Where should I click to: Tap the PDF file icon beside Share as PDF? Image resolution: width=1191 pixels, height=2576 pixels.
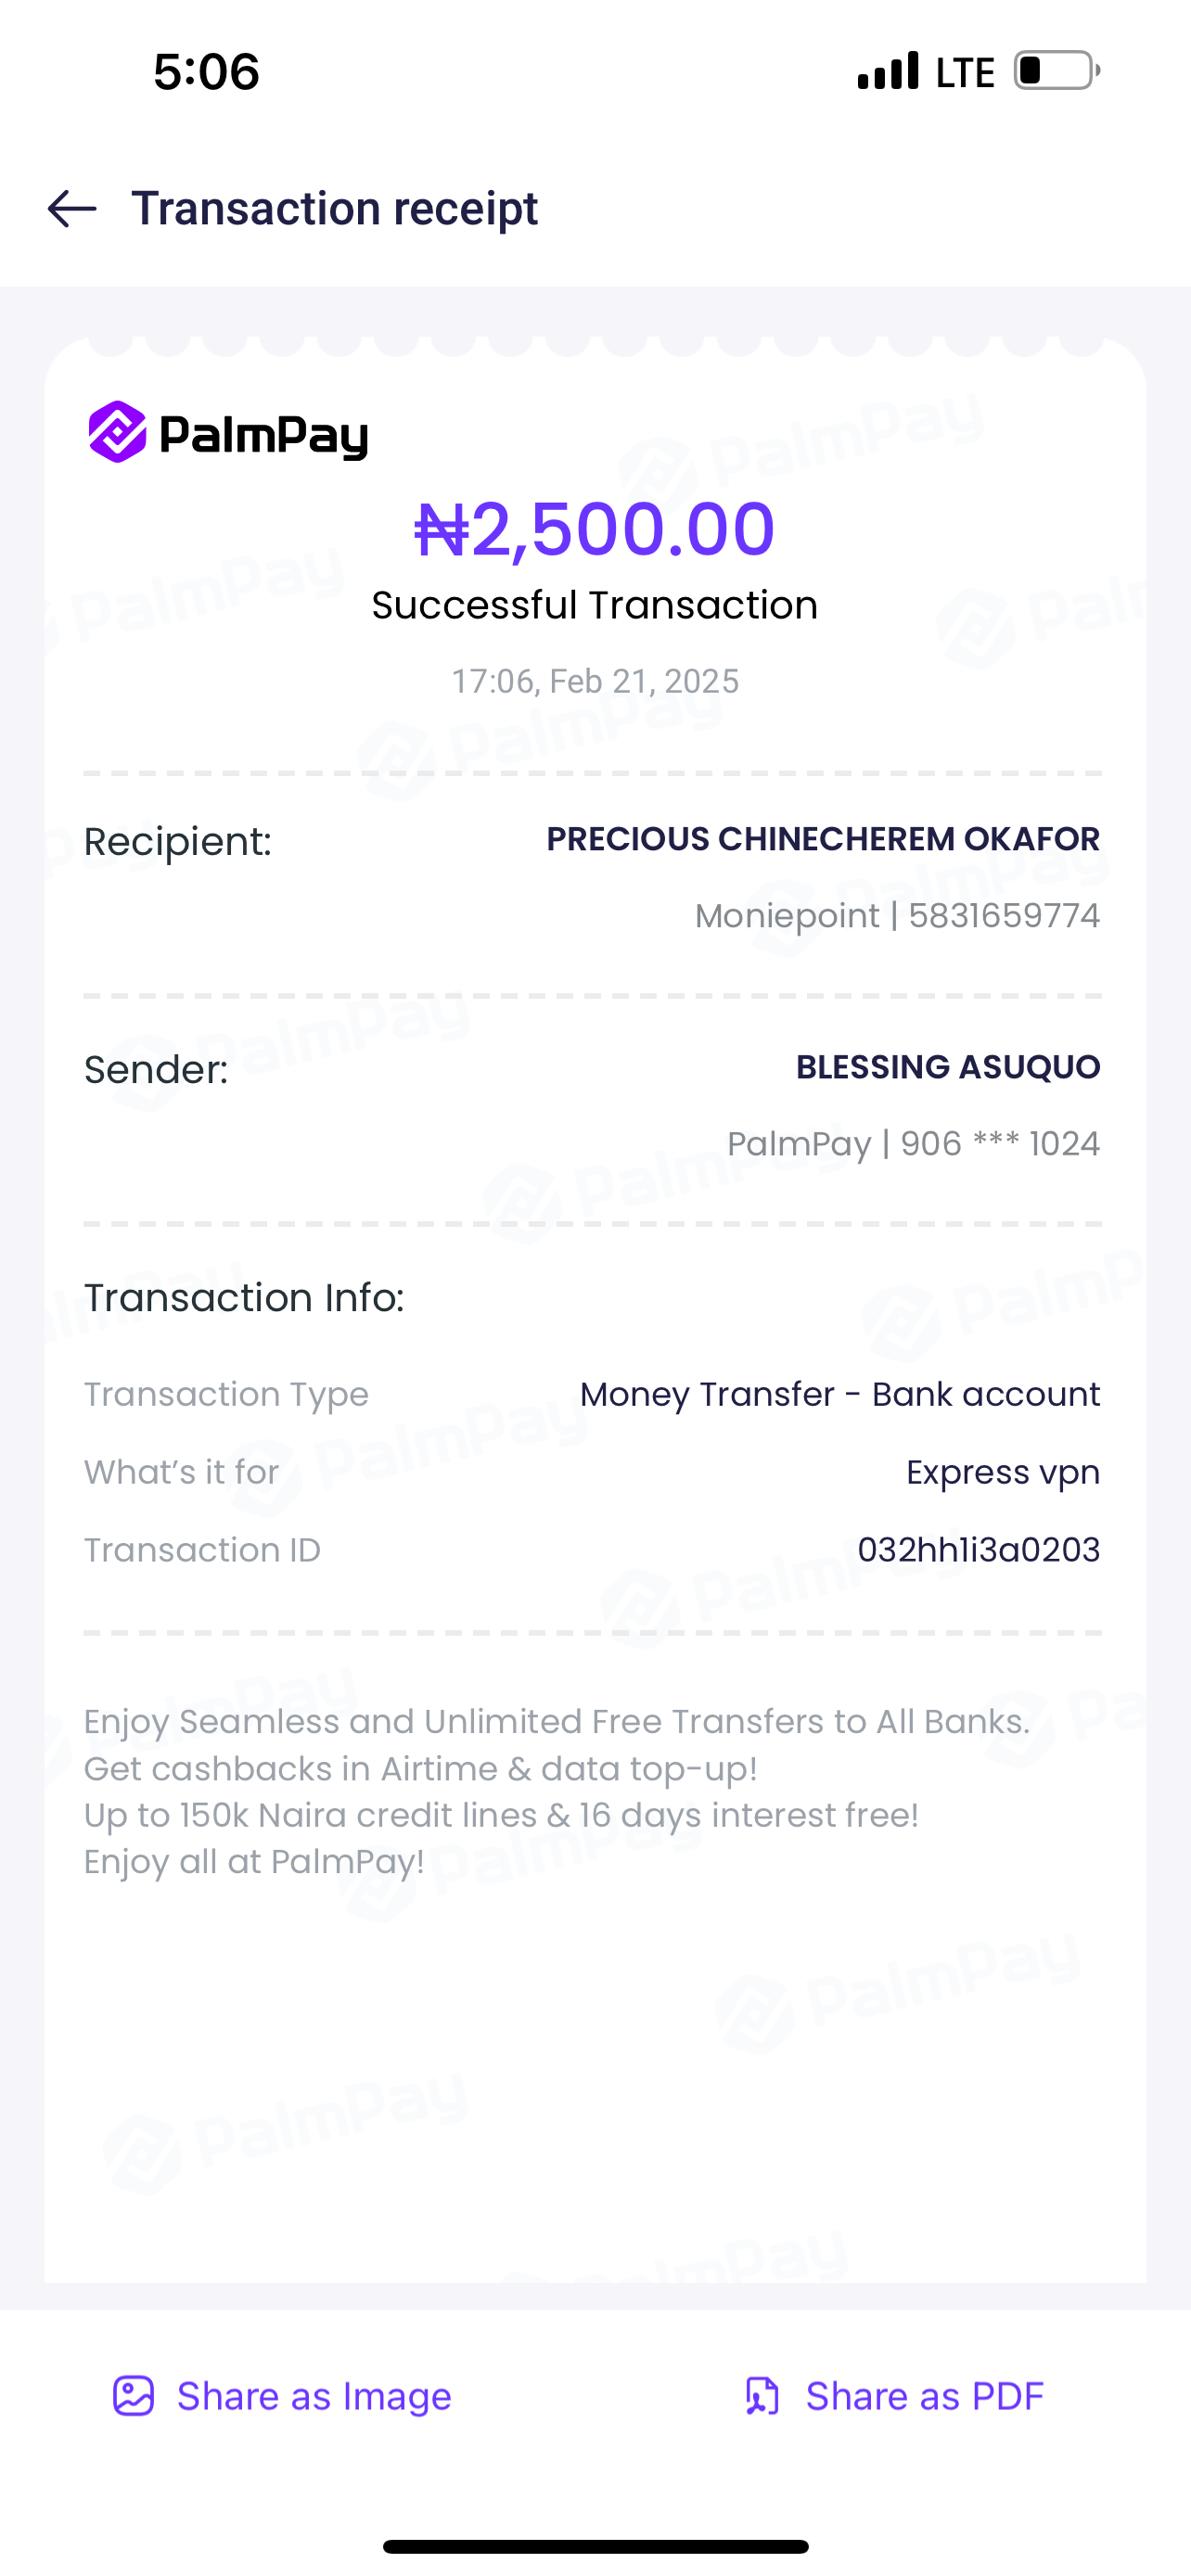click(762, 2396)
